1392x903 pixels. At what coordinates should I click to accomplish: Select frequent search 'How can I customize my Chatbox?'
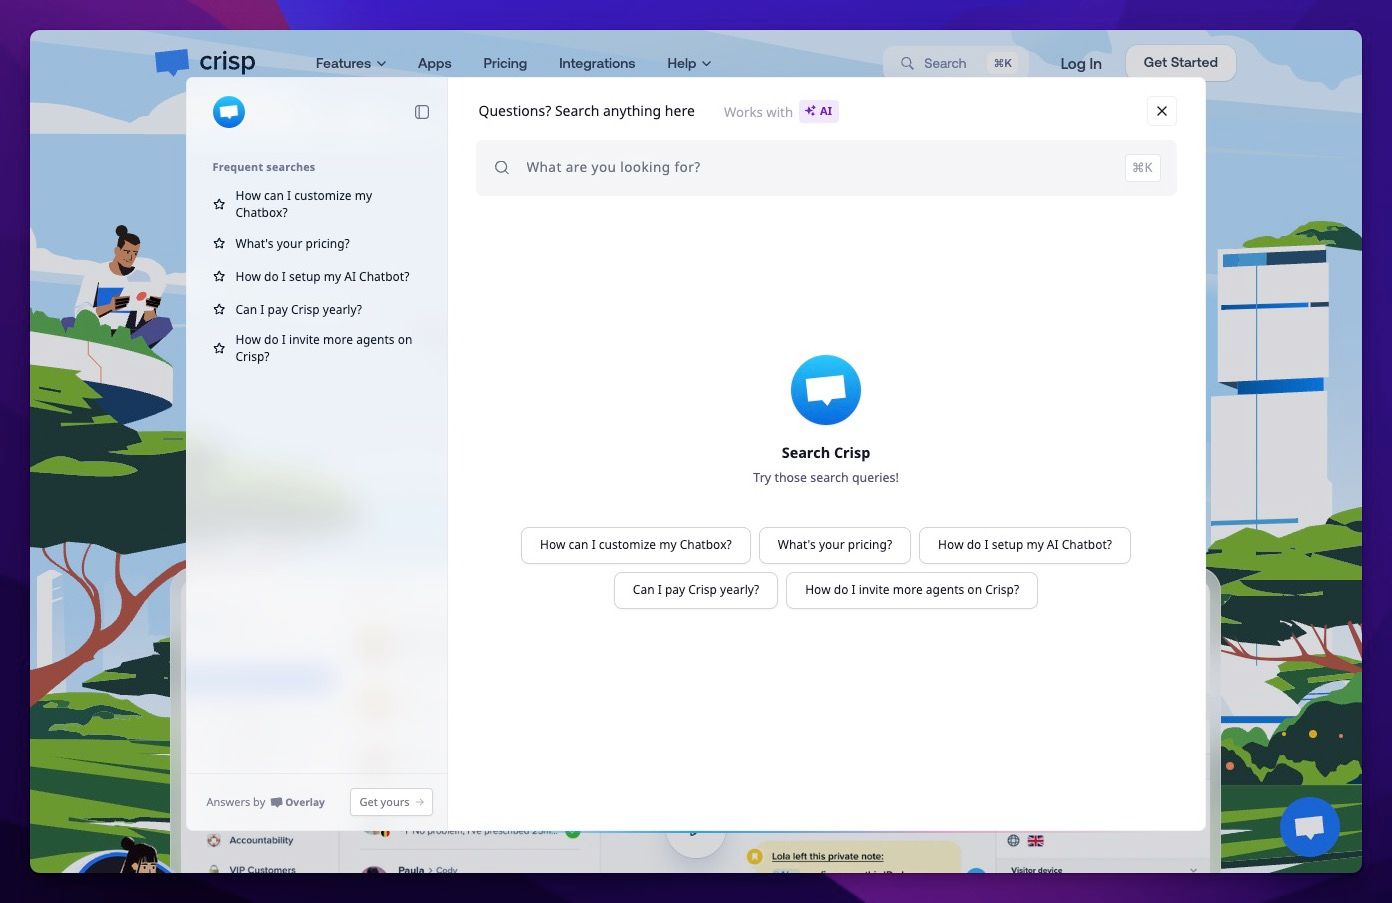point(304,204)
